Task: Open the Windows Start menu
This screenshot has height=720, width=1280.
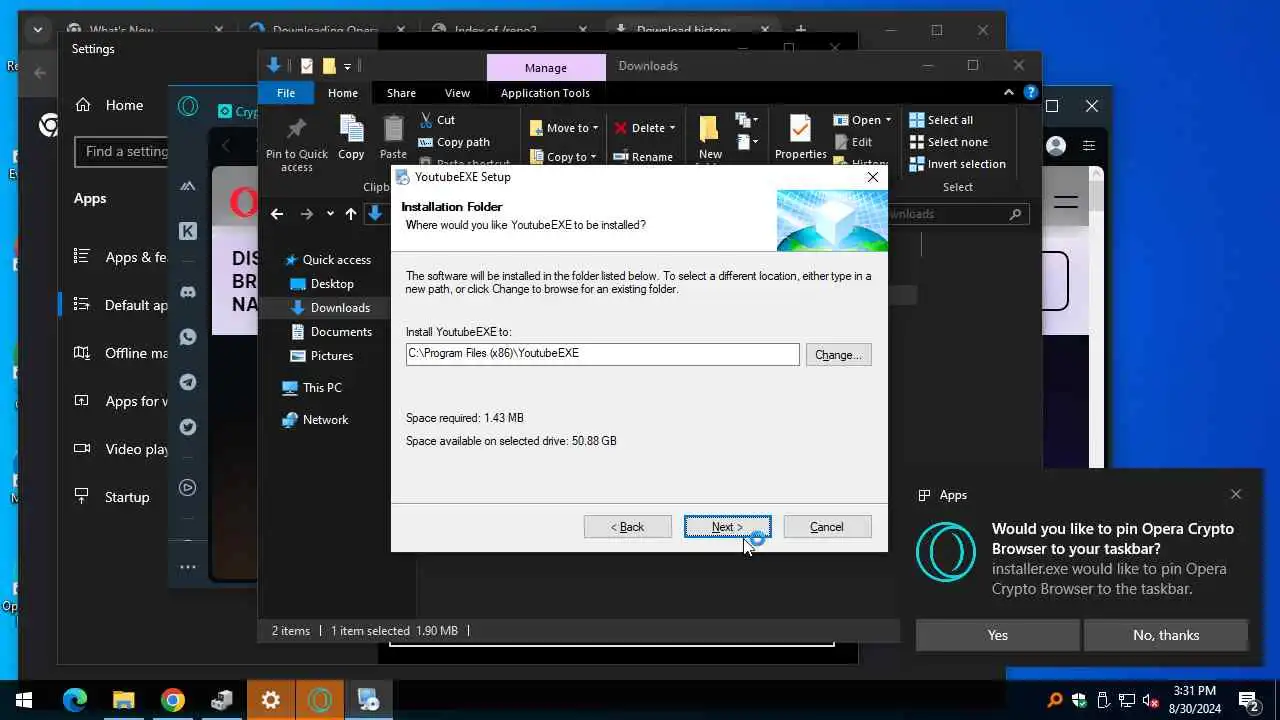Action: (x=24, y=700)
